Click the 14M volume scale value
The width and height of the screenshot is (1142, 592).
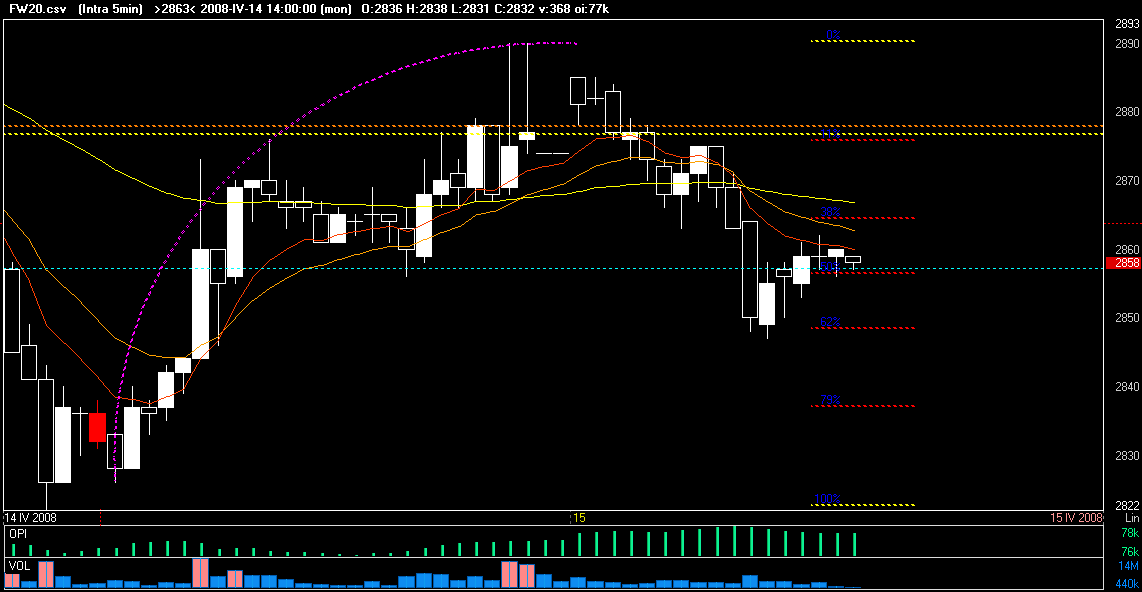pos(1129,566)
